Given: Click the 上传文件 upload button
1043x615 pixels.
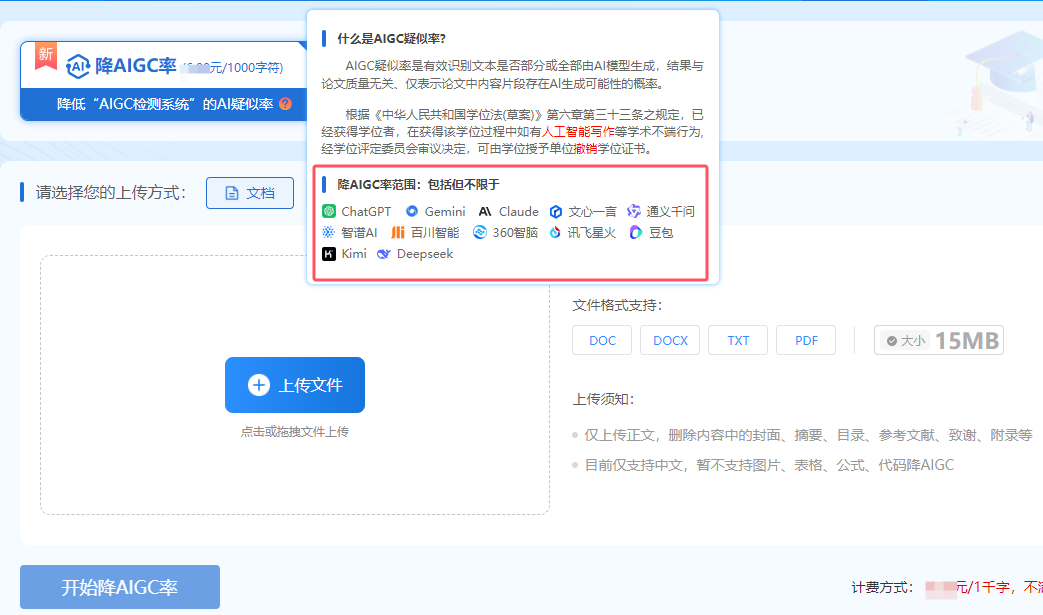Looking at the screenshot, I should 295,385.
